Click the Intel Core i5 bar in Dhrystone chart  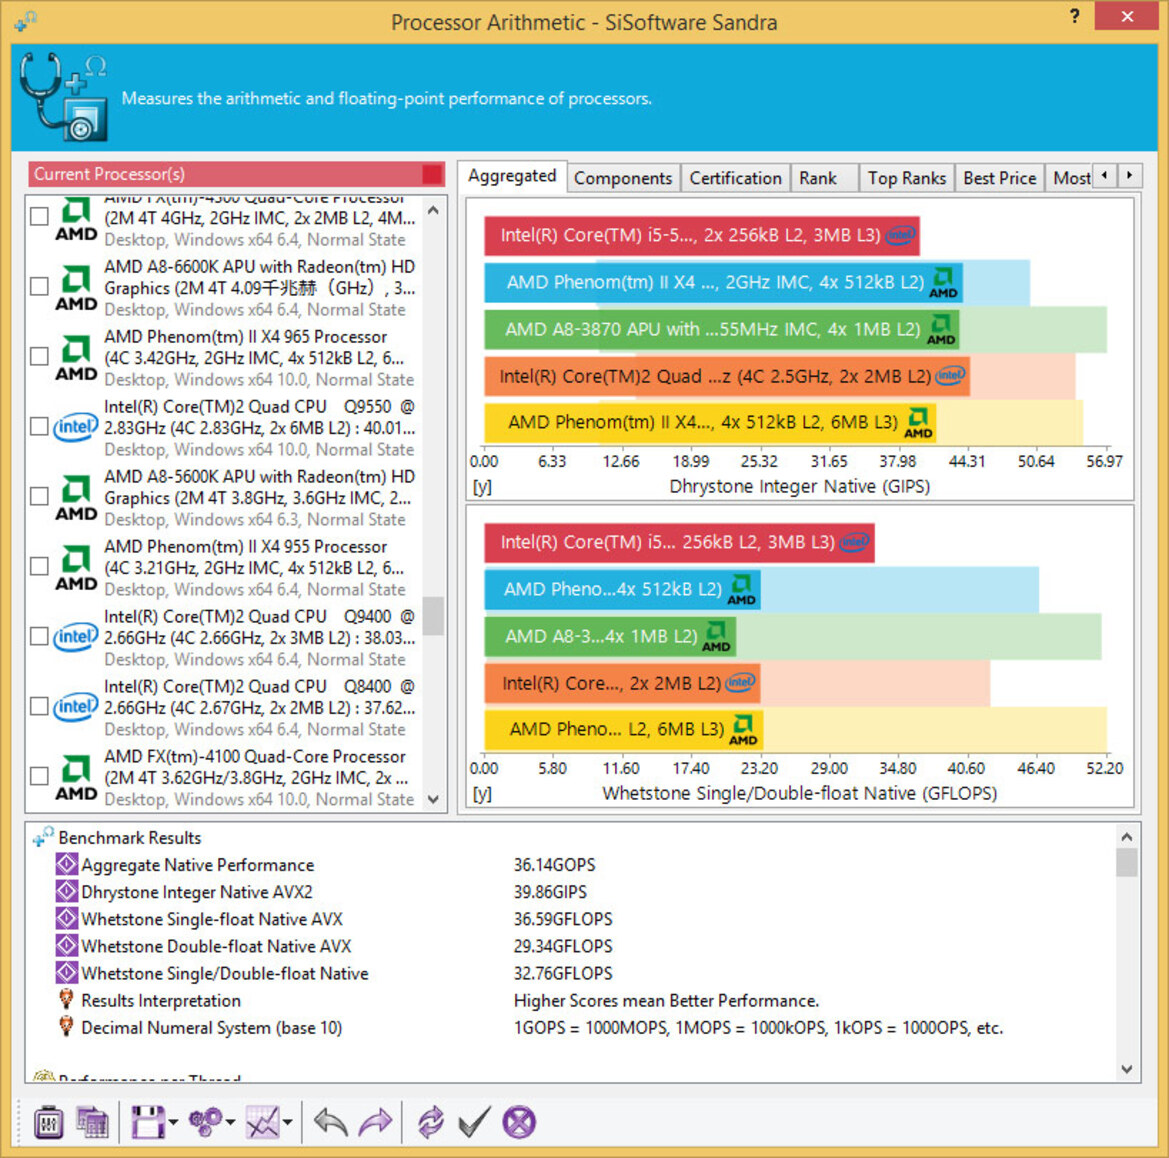click(x=702, y=236)
